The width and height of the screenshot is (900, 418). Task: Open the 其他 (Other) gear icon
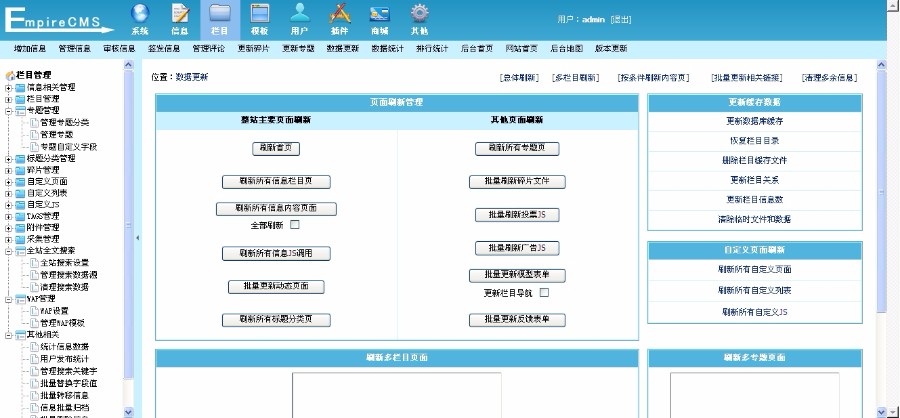point(420,14)
